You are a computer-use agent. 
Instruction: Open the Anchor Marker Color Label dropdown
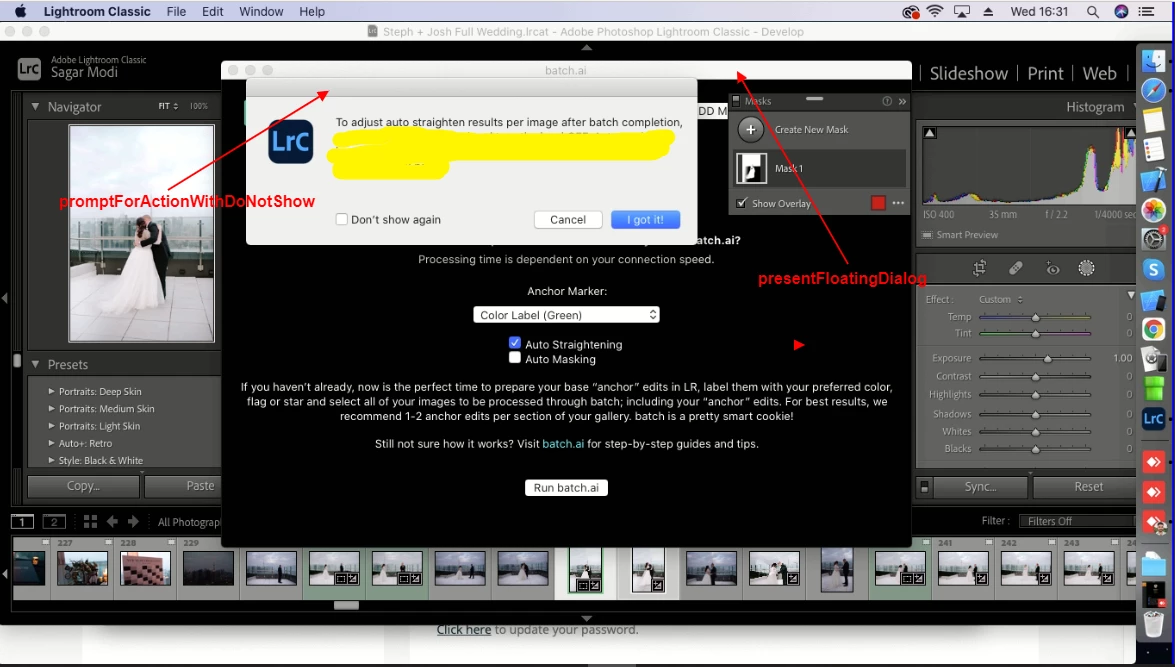pyautogui.click(x=567, y=315)
